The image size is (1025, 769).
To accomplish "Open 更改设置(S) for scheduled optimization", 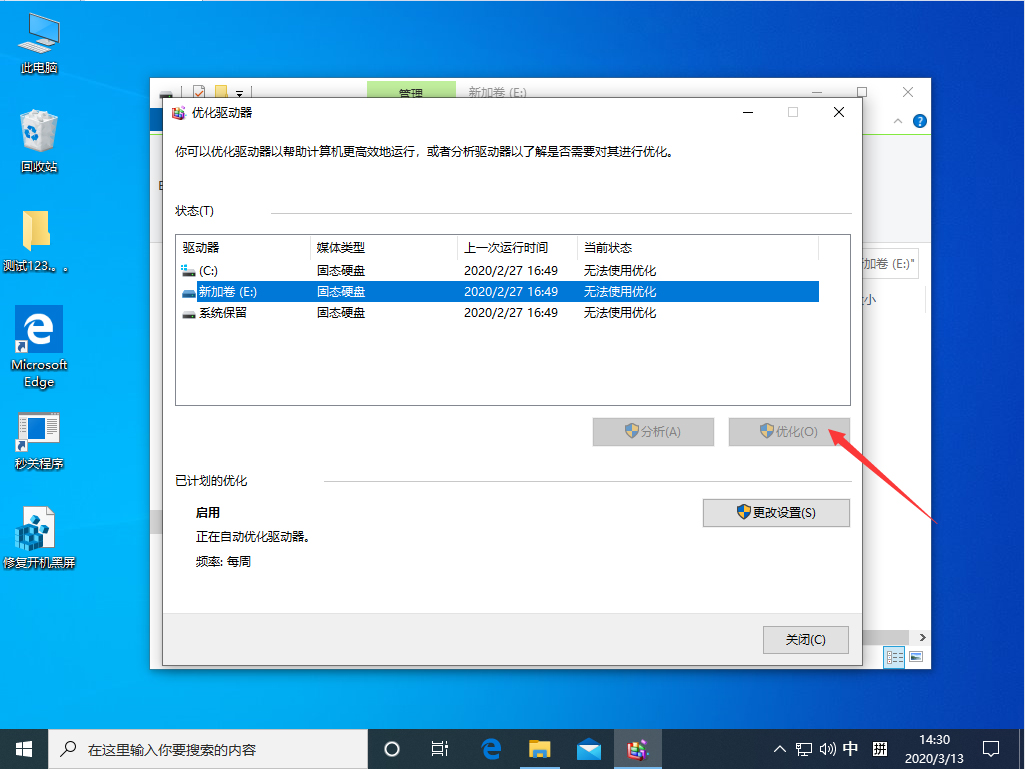I will (776, 512).
